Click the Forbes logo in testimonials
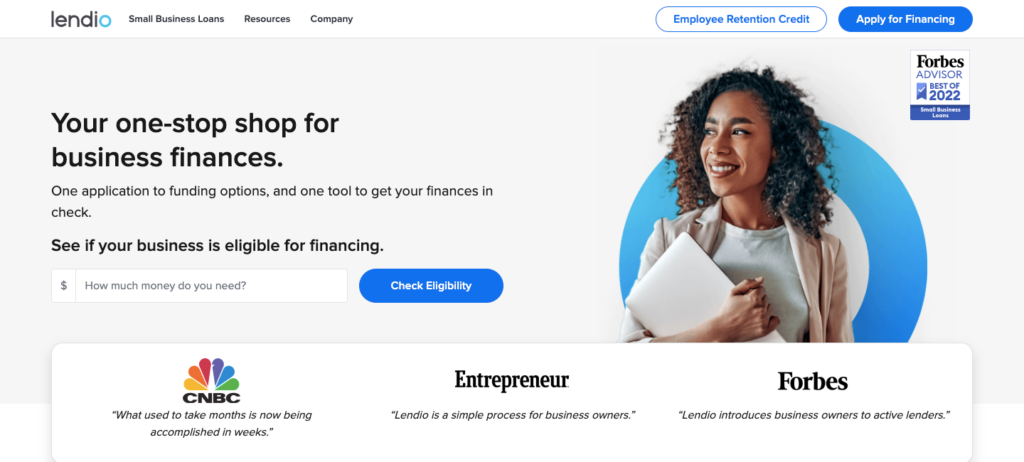Screen dimensions: 1024x462 tap(812, 381)
